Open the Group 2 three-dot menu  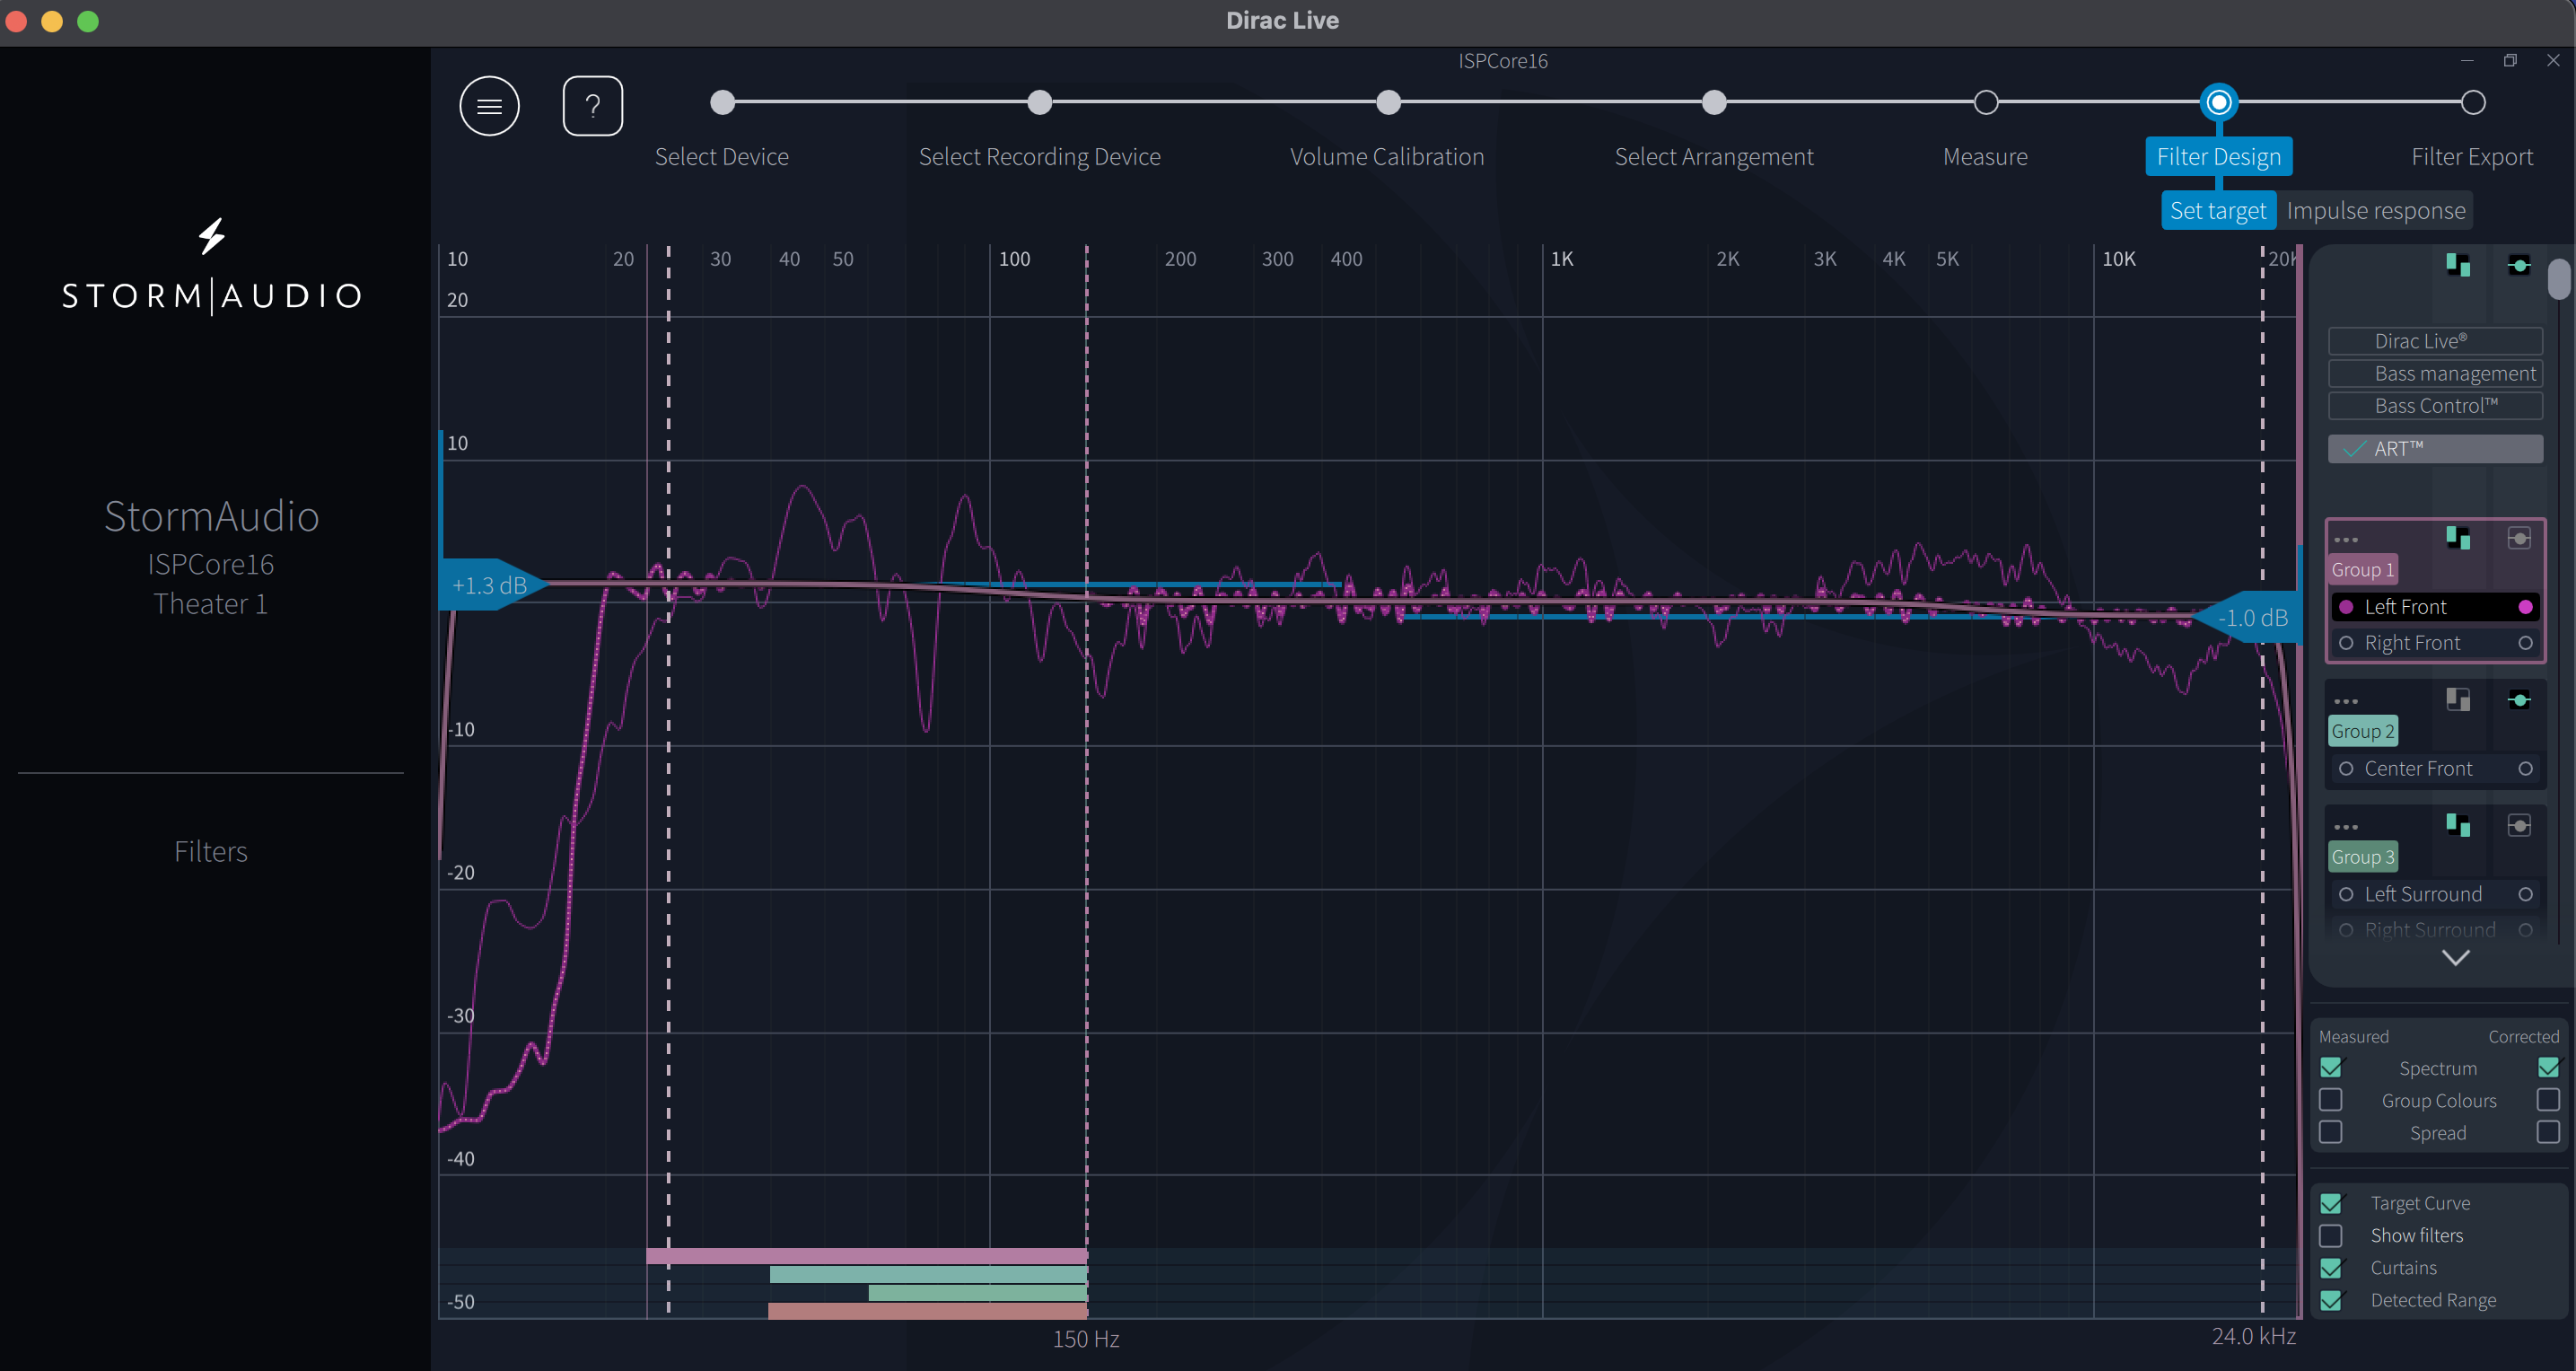pos(2346,701)
